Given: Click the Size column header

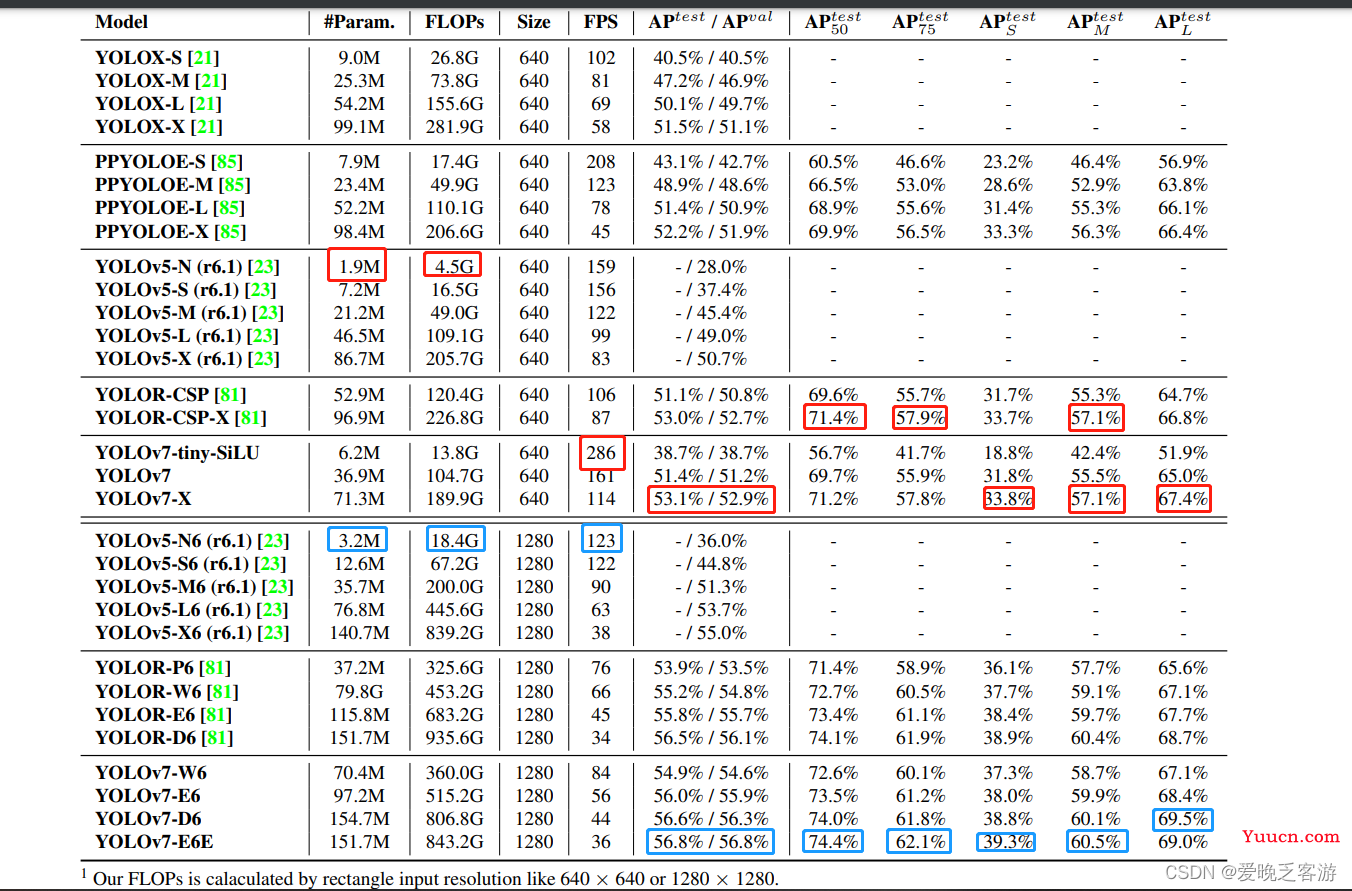Looking at the screenshot, I should 534,22.
